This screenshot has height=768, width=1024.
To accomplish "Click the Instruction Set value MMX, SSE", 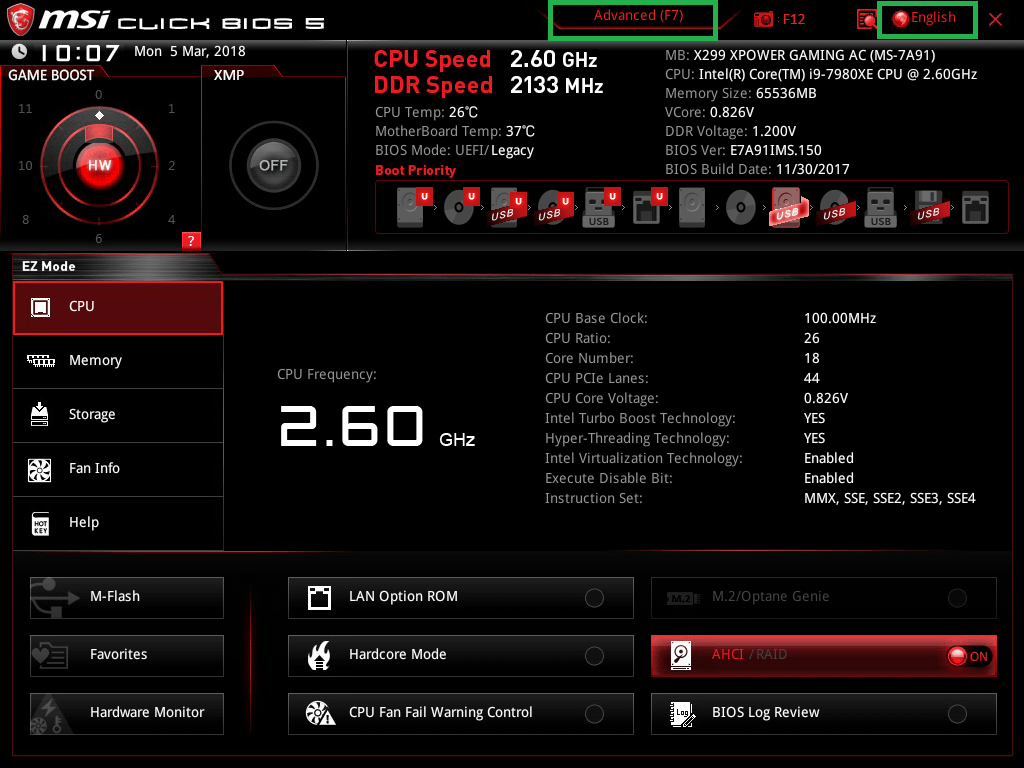I will (x=889, y=498).
